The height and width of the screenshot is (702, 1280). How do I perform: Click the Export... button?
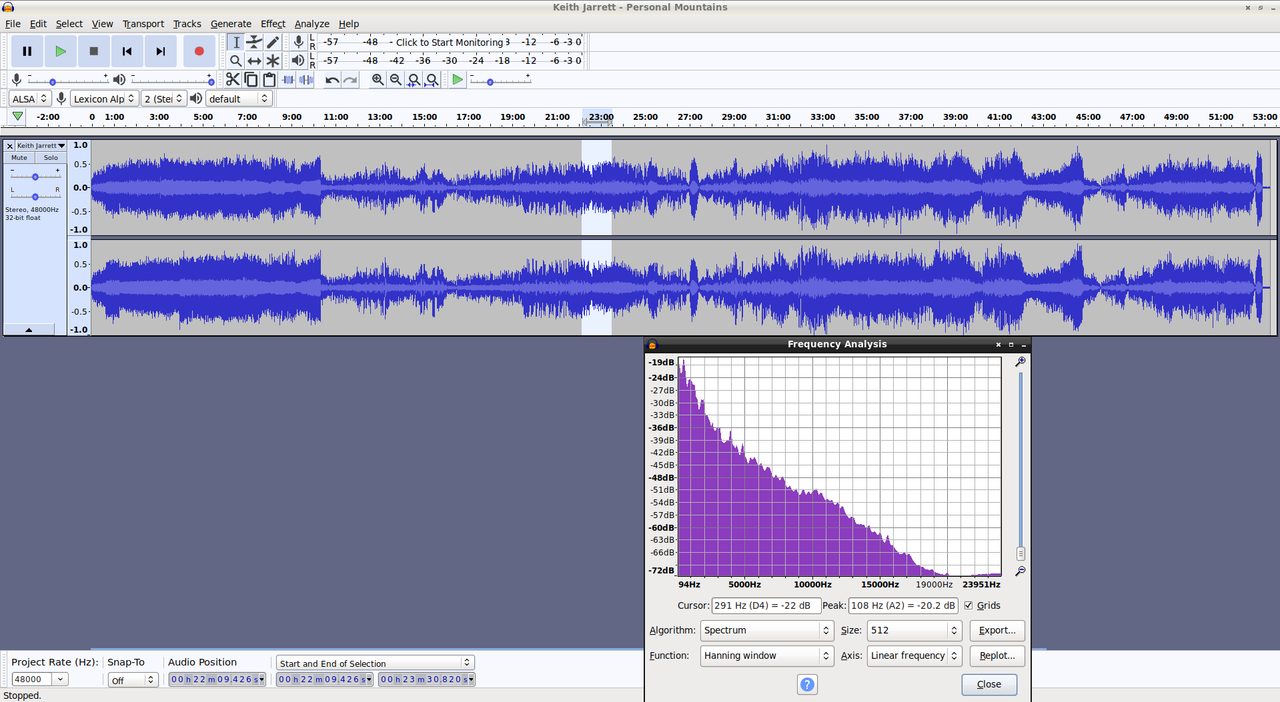coord(997,631)
